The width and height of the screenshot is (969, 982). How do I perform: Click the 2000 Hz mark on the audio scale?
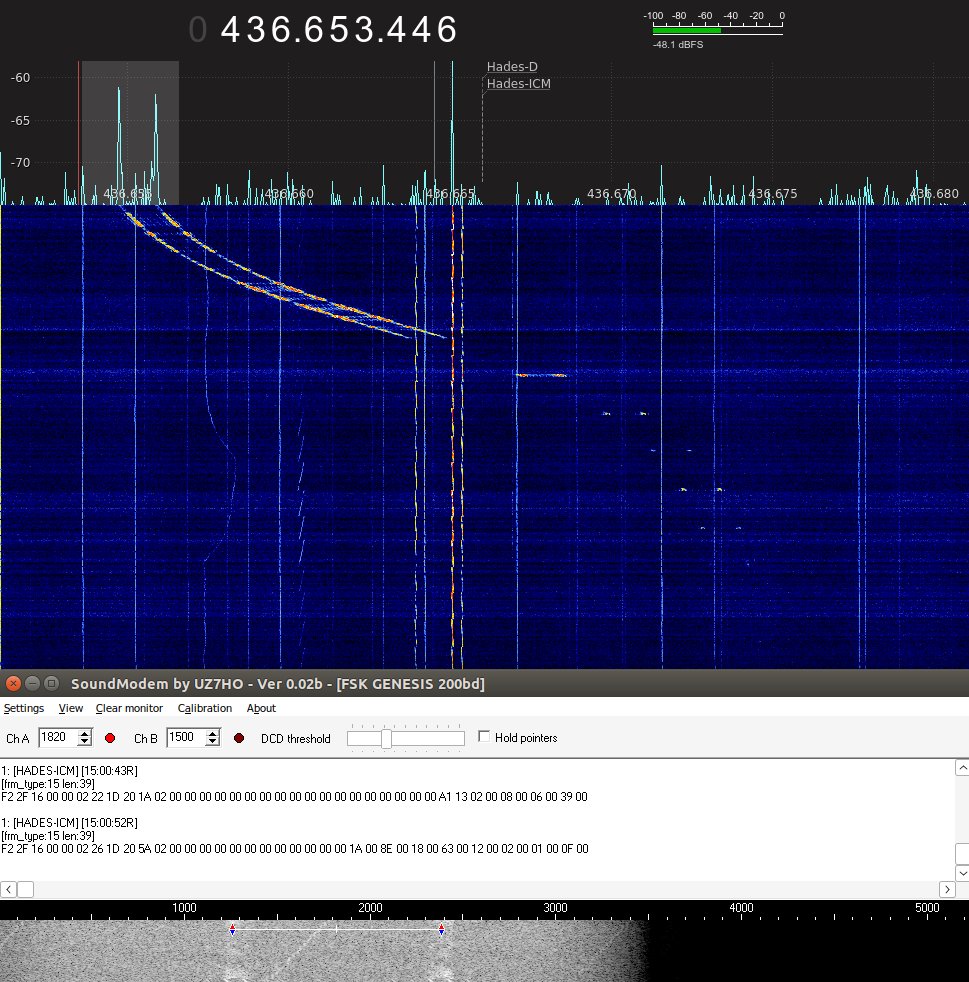tap(370, 907)
